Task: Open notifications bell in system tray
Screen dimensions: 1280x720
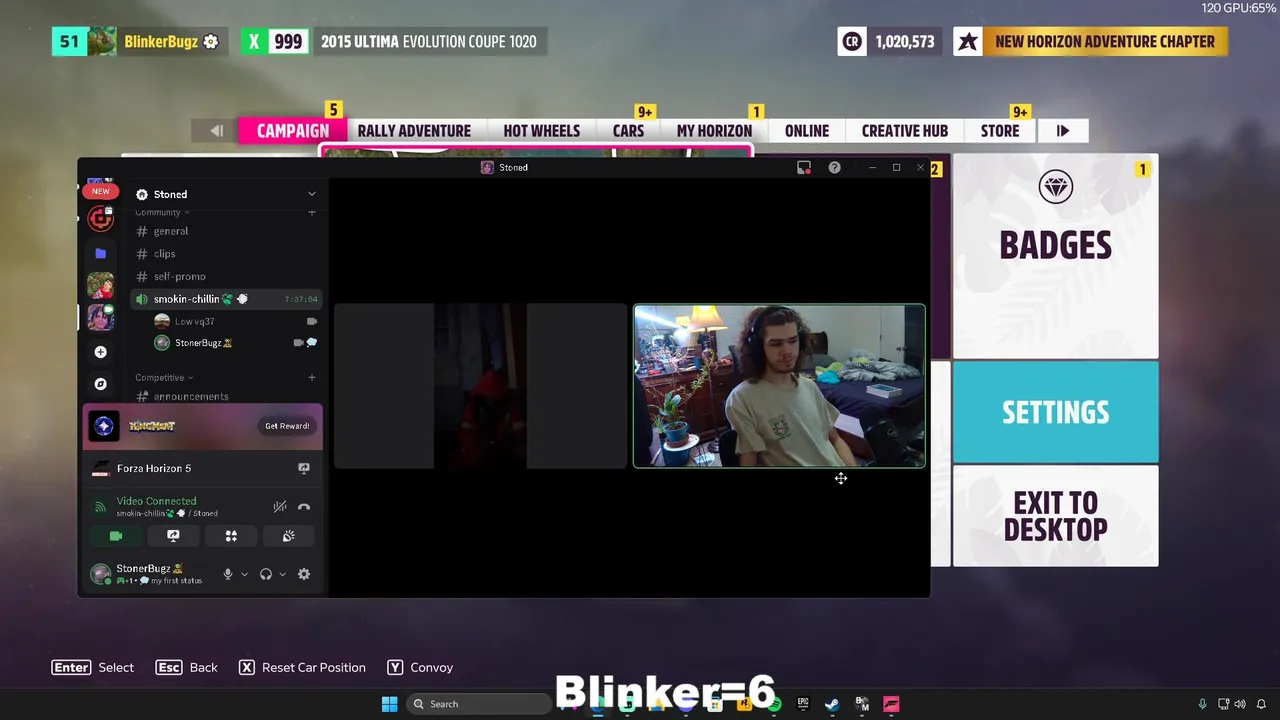Action: pos(1261,704)
